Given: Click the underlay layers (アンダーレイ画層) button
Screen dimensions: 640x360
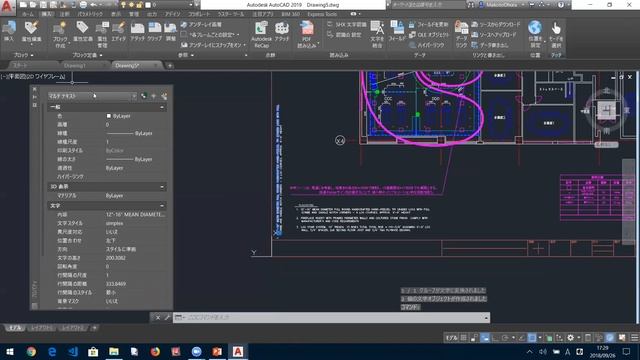Looking at the screenshot, I should (201, 24).
